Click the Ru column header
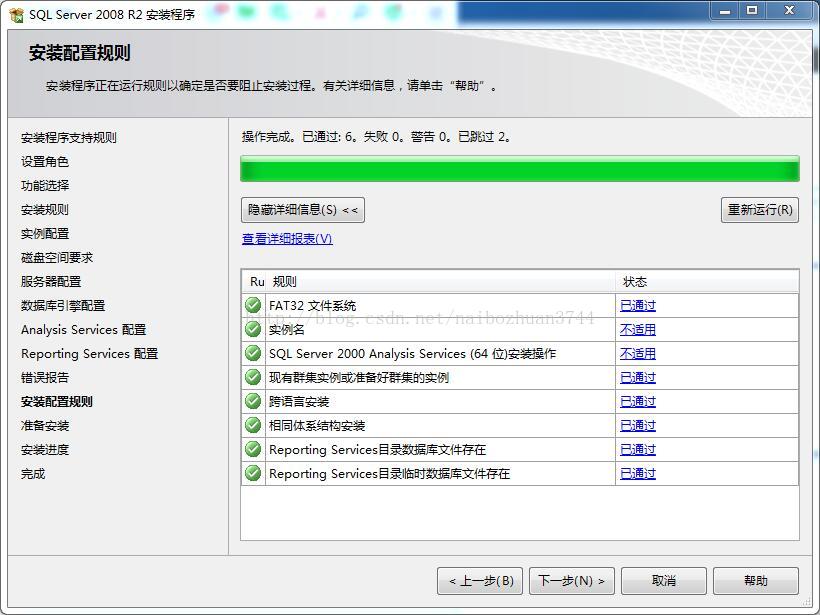Viewport: 820px width, 615px height. tap(255, 282)
